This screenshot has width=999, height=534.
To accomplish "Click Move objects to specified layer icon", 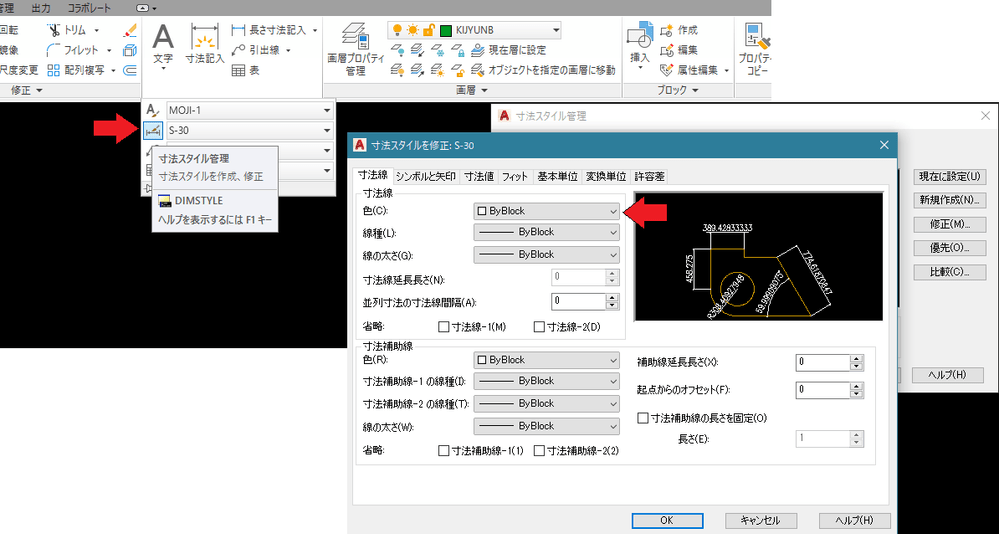I will [x=478, y=69].
